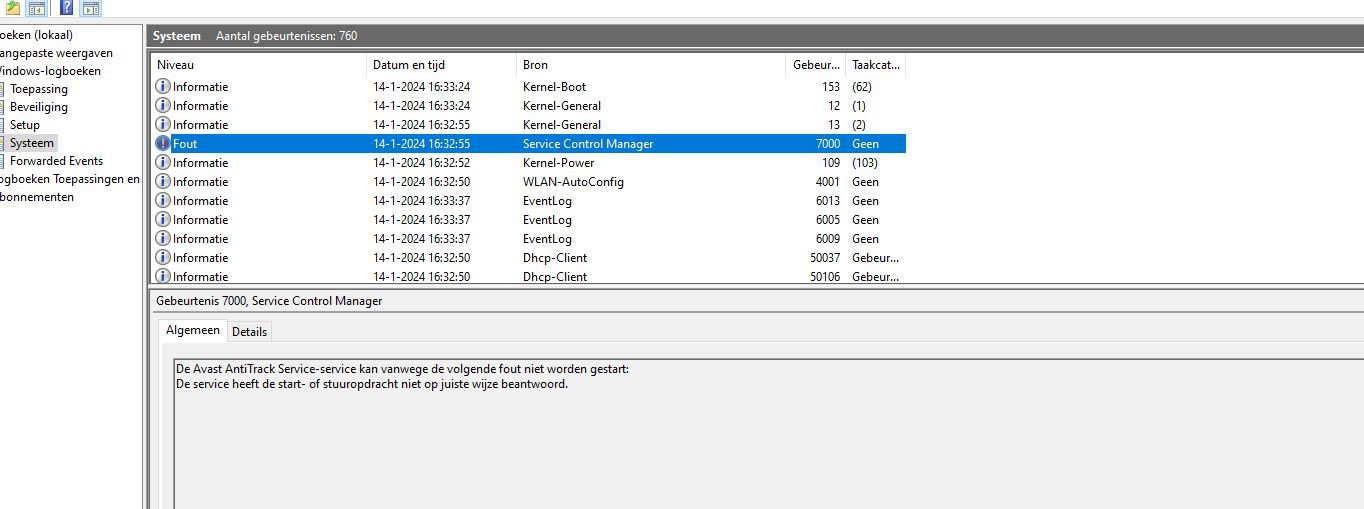The width and height of the screenshot is (1364, 509).
Task: Select the Beveiliging log in the tree
Action: [39, 107]
